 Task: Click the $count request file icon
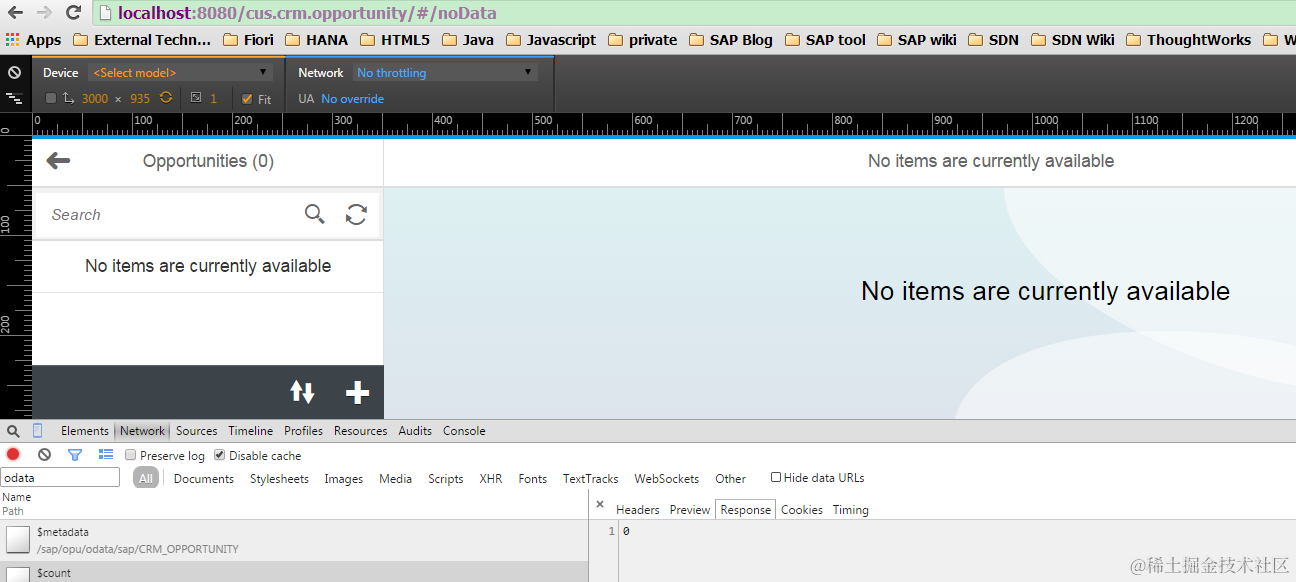(18, 574)
